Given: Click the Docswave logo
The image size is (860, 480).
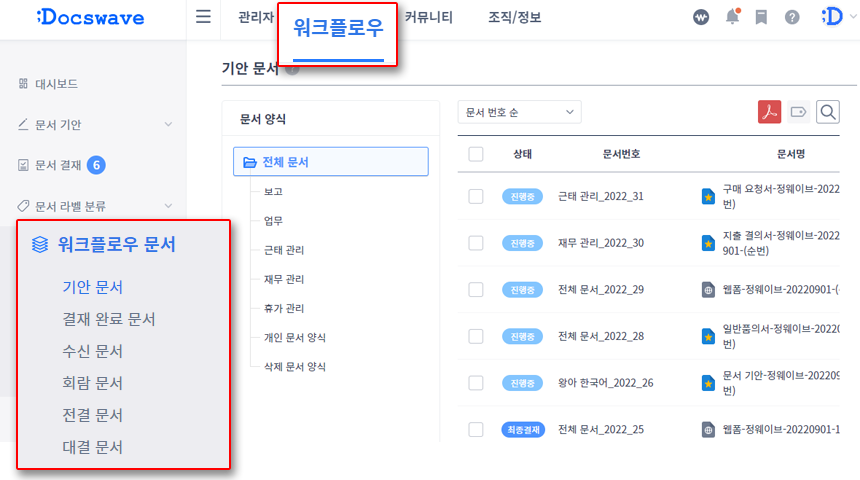Looking at the screenshot, I should pos(90,18).
